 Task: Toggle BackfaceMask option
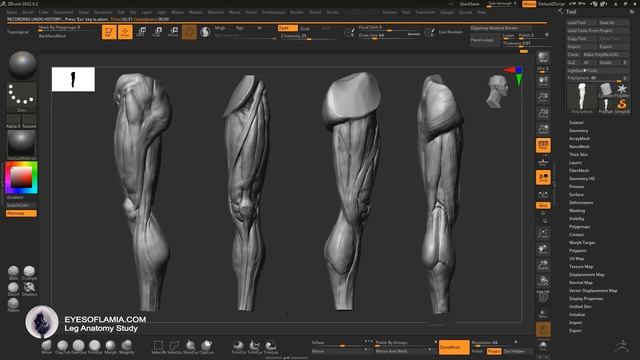[52, 36]
